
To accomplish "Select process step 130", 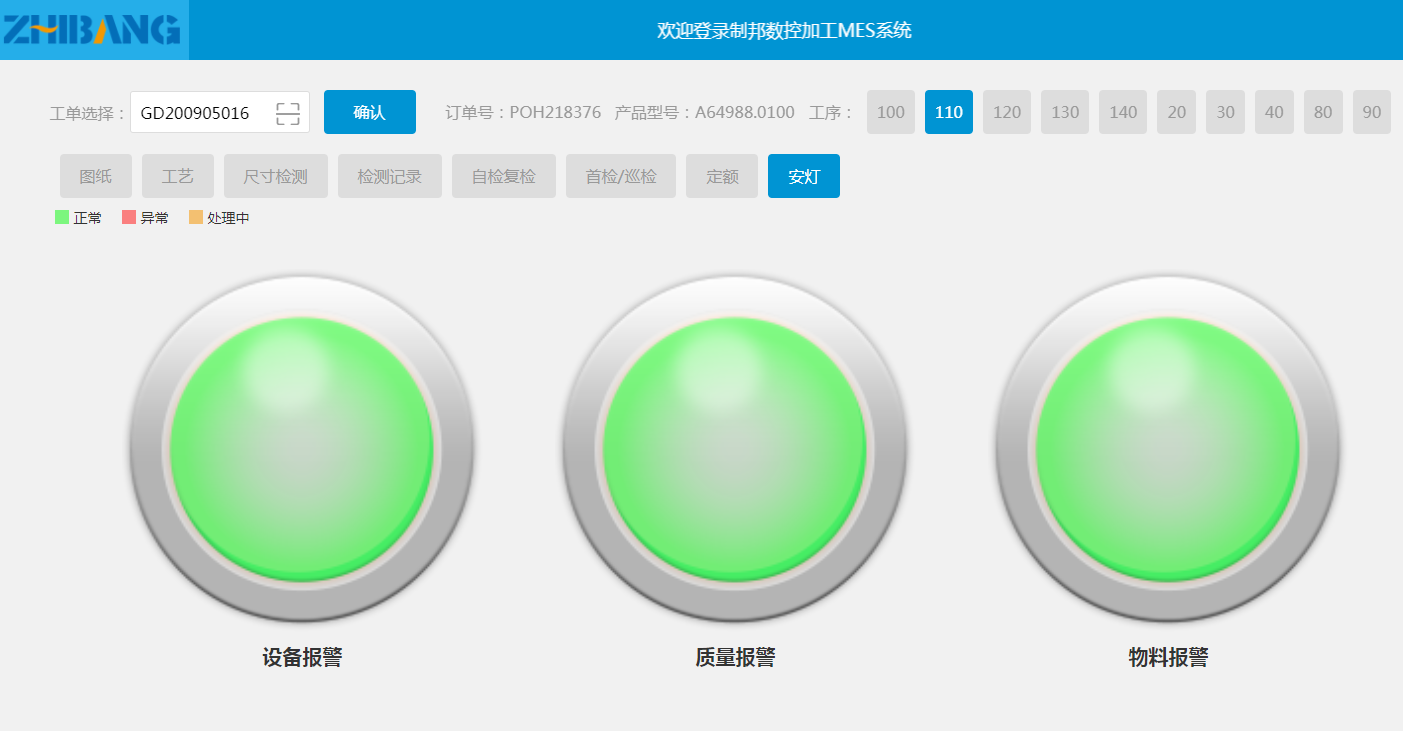I will (x=1065, y=112).
